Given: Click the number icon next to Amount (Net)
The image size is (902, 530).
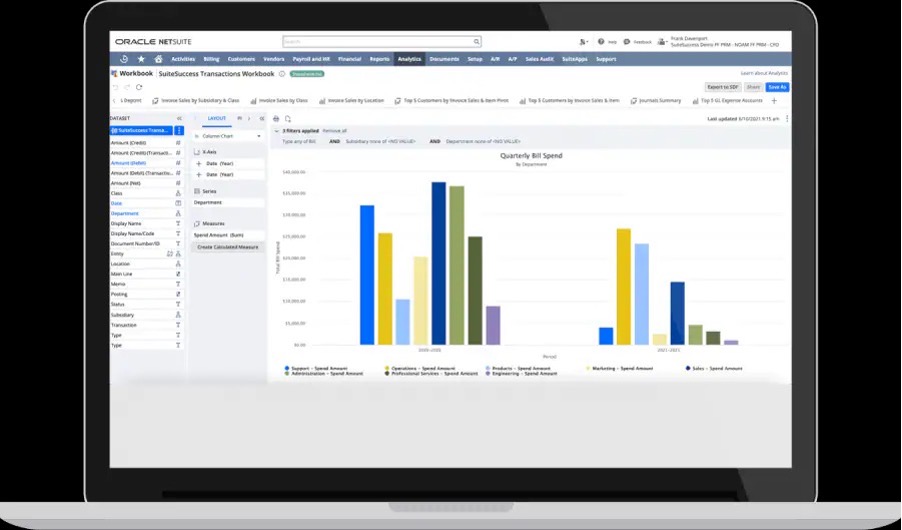Looking at the screenshot, I should click(178, 183).
